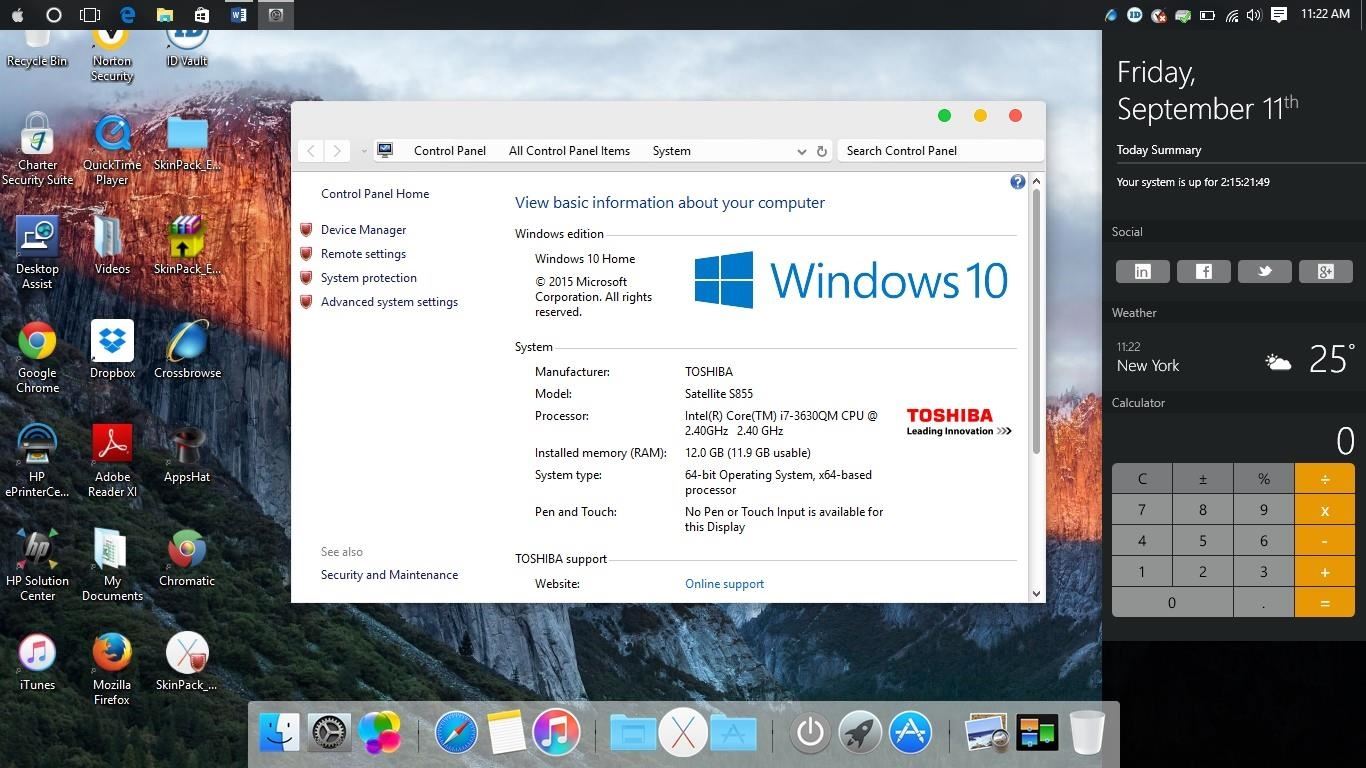
Task: Click the blue help question mark icon
Action: (1017, 182)
